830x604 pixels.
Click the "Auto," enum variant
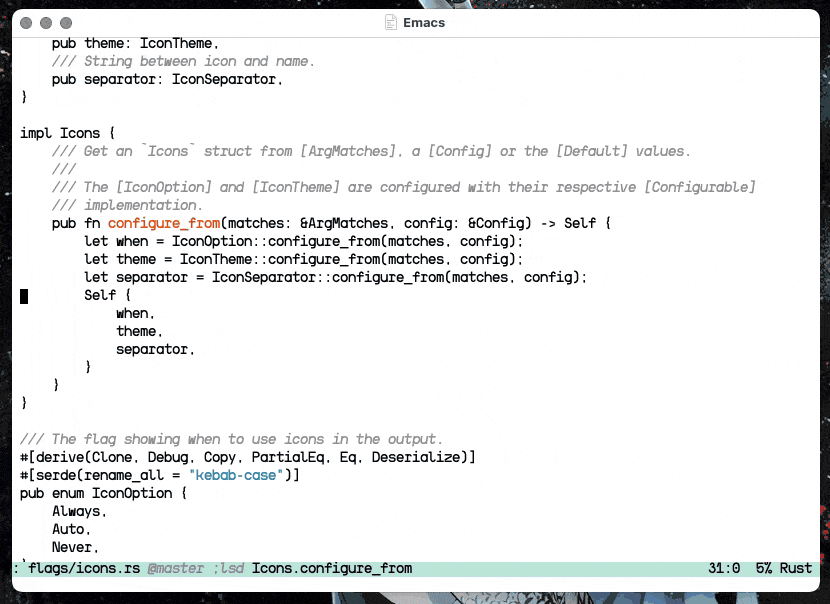[71, 529]
